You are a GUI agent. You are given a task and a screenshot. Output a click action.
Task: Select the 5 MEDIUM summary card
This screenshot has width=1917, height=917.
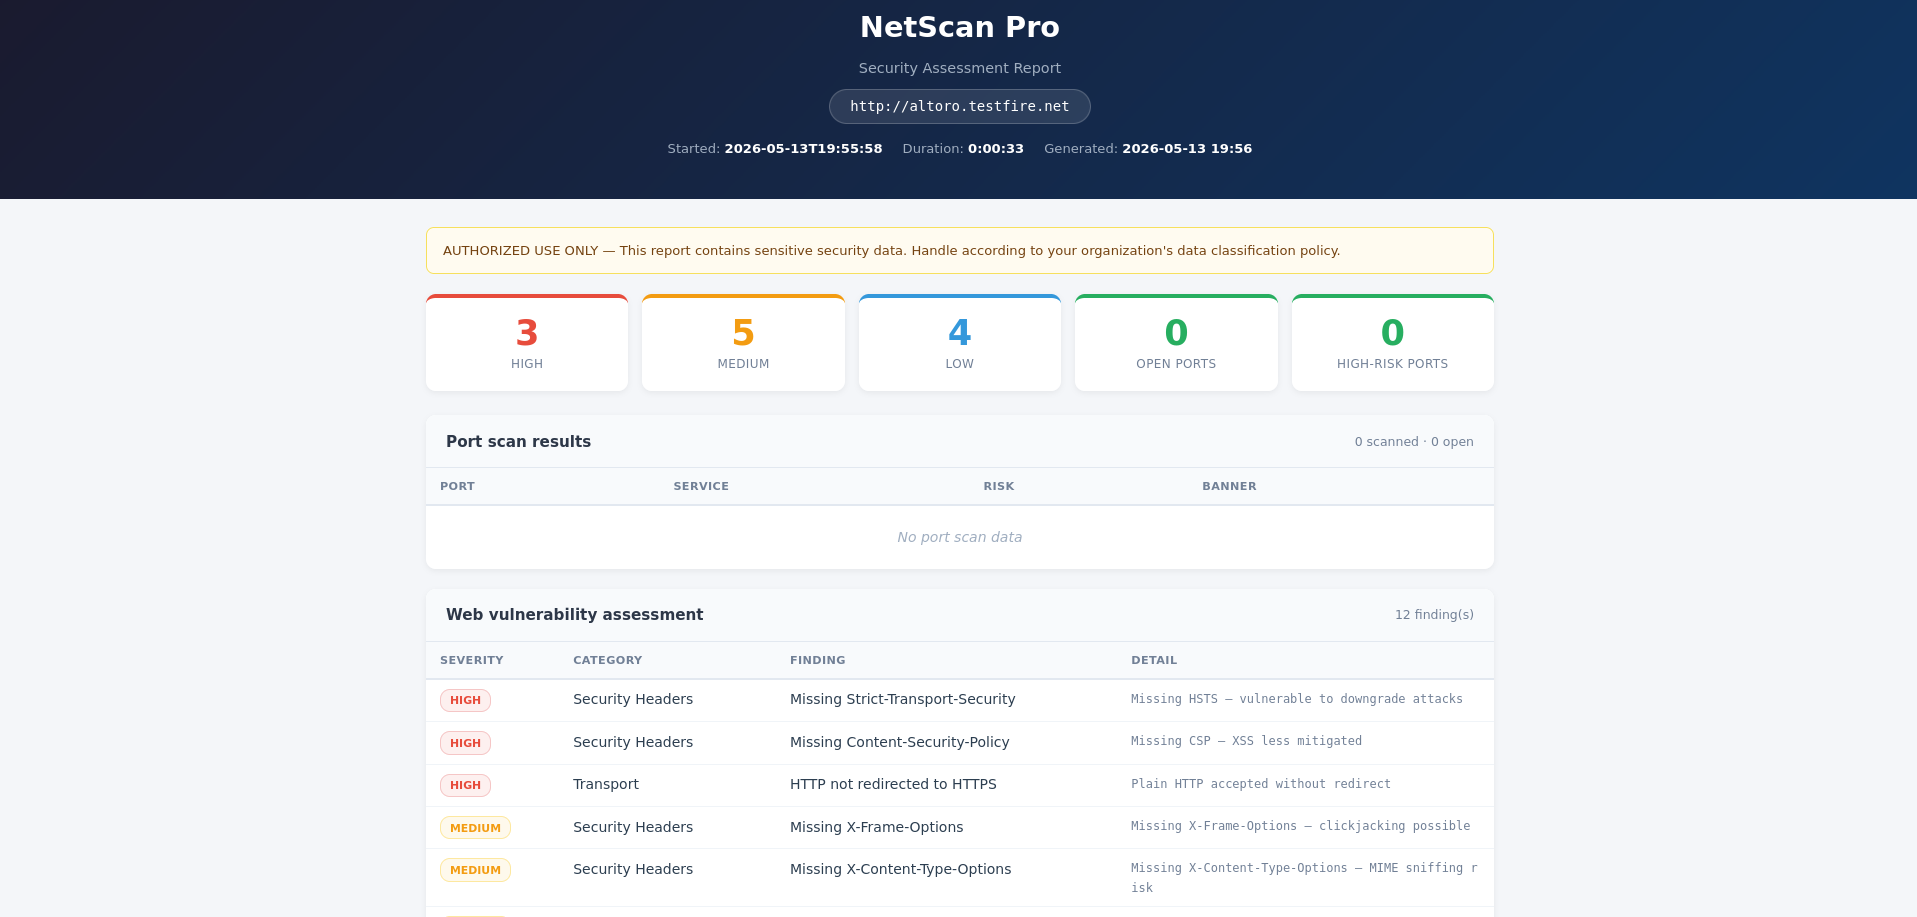[x=743, y=342]
